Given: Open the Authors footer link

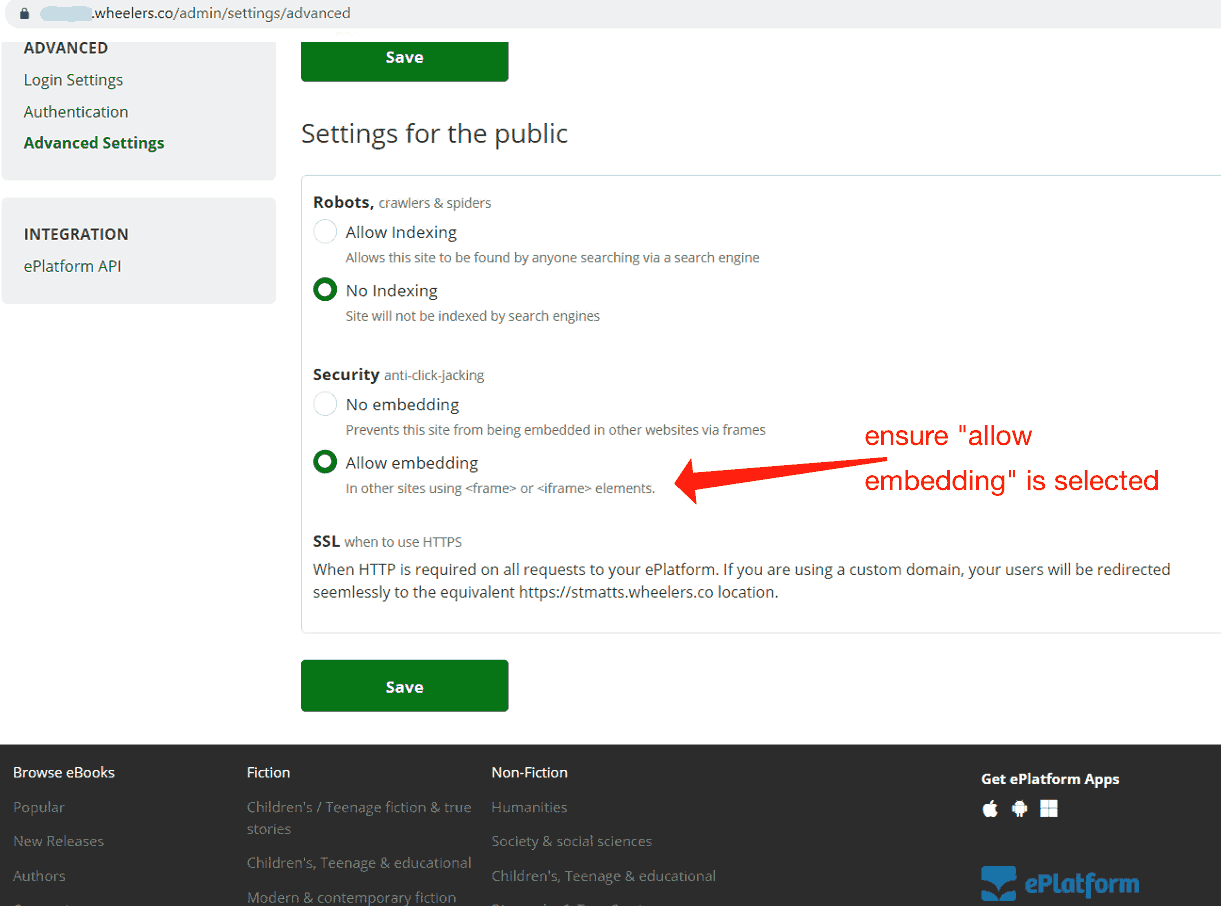Looking at the screenshot, I should (x=39, y=876).
